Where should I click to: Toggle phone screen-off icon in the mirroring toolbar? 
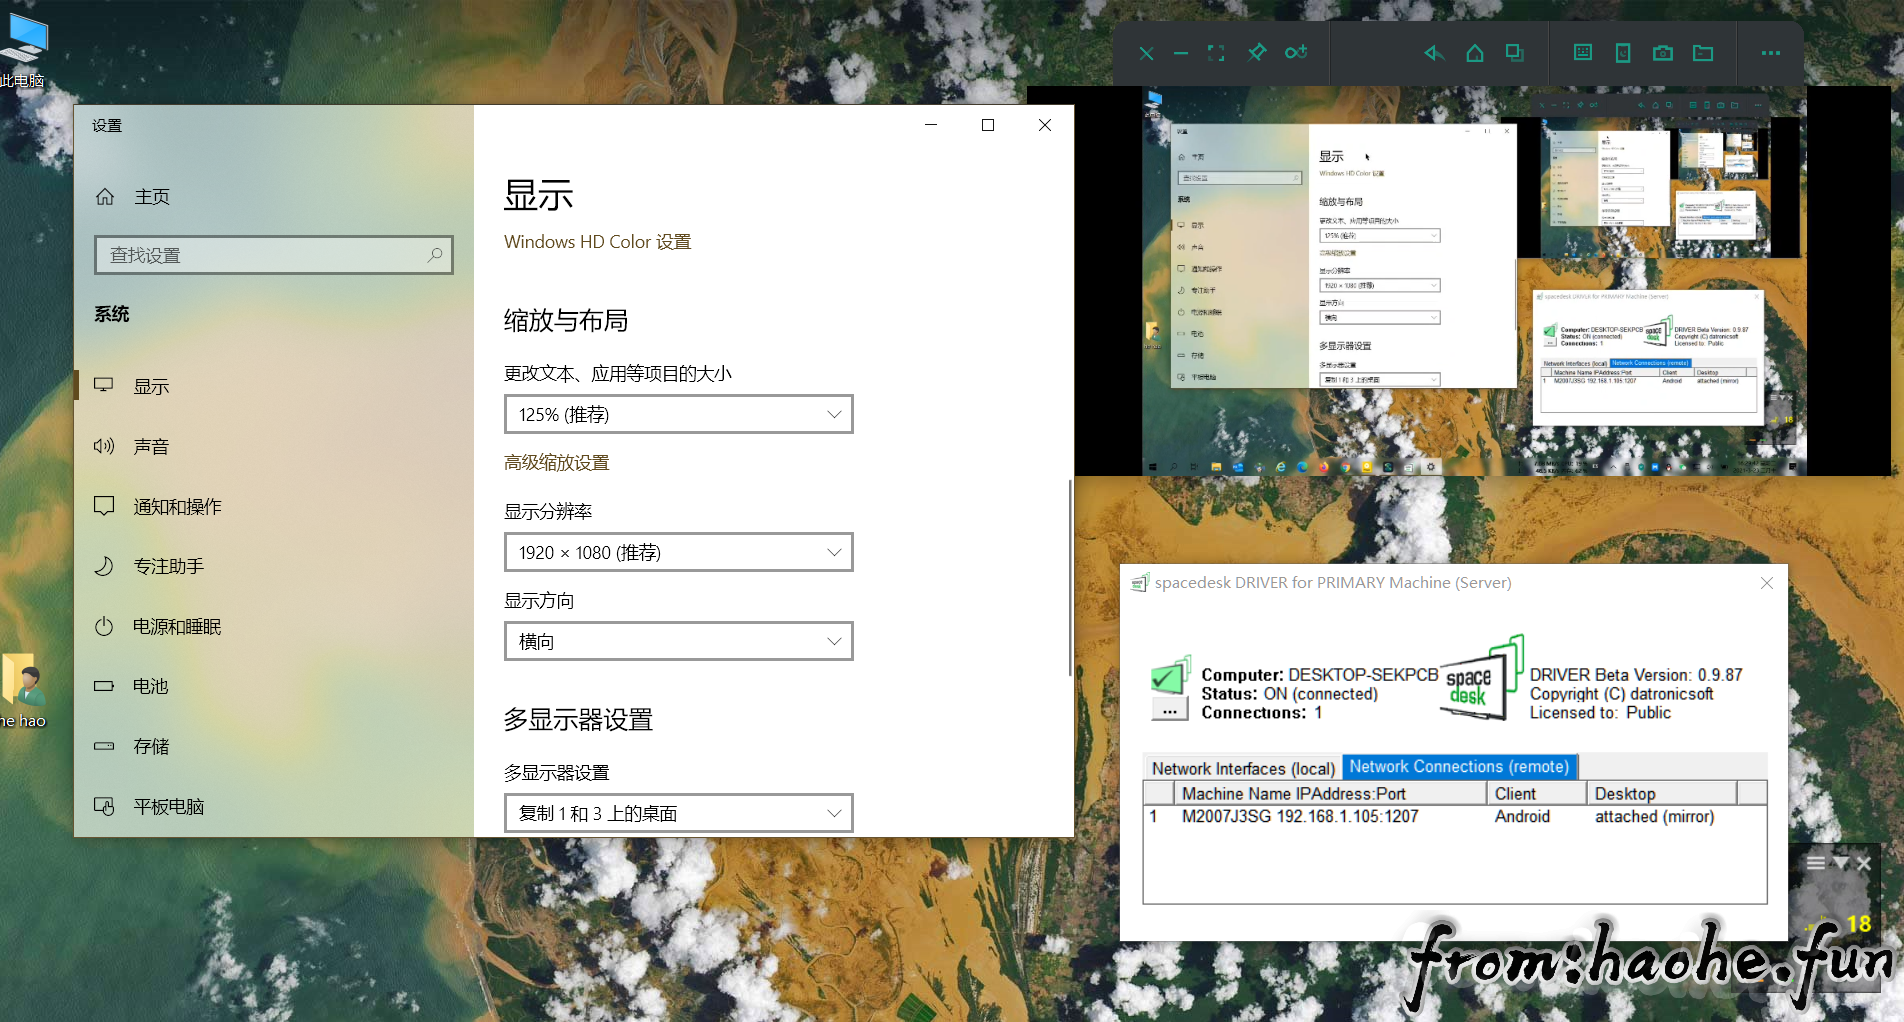(1623, 53)
